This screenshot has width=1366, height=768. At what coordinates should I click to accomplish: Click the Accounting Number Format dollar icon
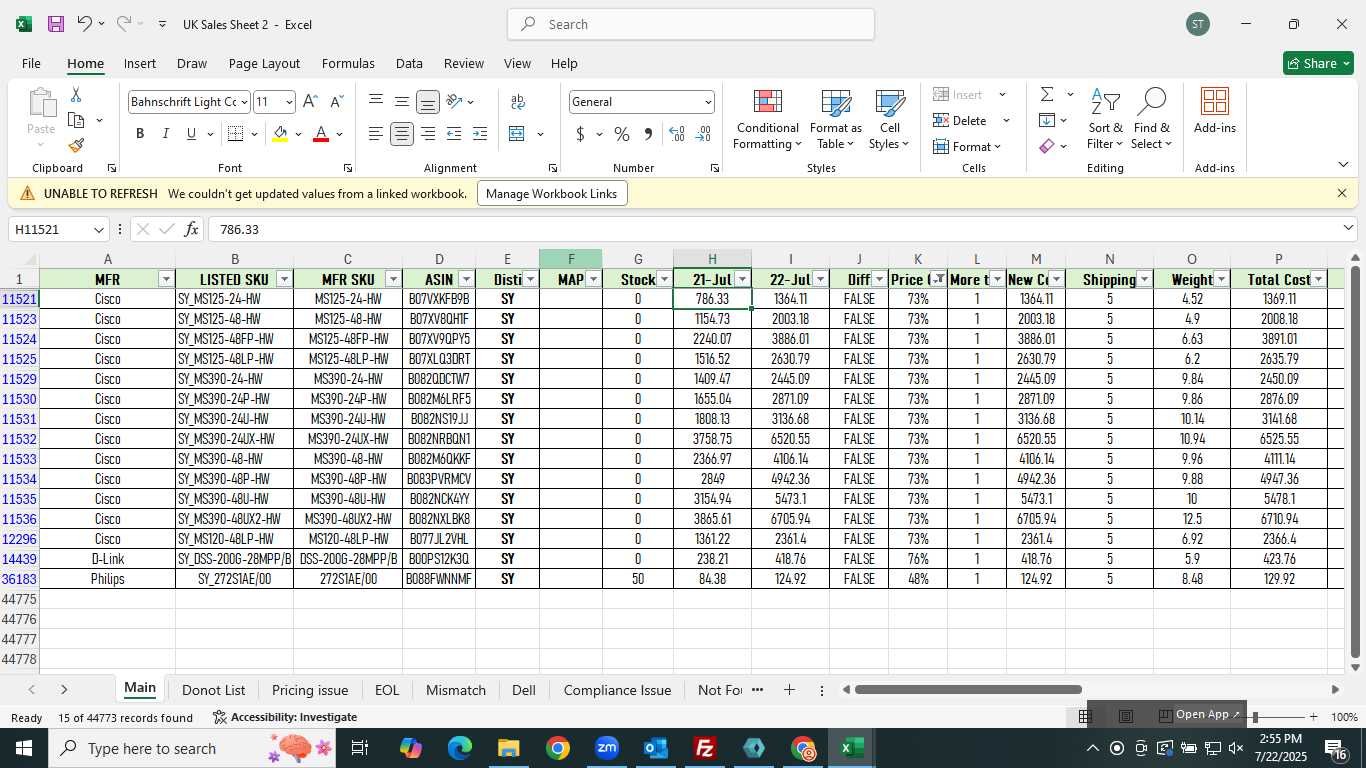point(580,134)
